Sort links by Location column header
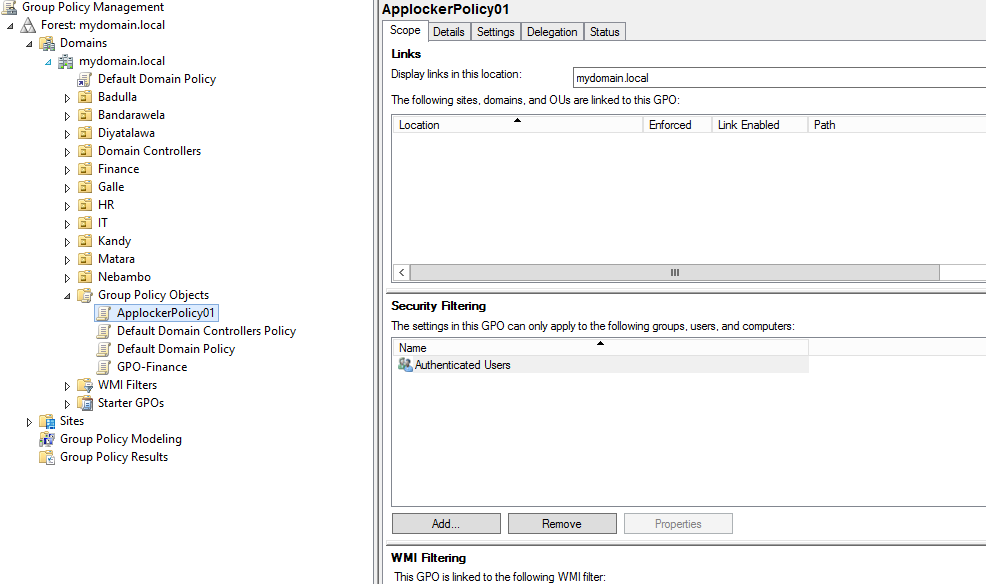This screenshot has width=986, height=584. tap(518, 124)
